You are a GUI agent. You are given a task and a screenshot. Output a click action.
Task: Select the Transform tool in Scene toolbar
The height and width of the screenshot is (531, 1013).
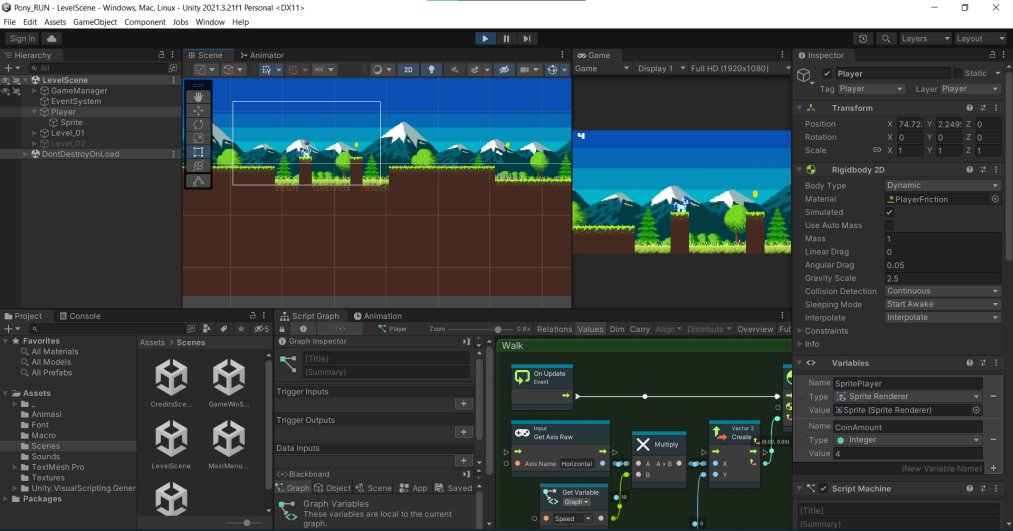click(198, 166)
